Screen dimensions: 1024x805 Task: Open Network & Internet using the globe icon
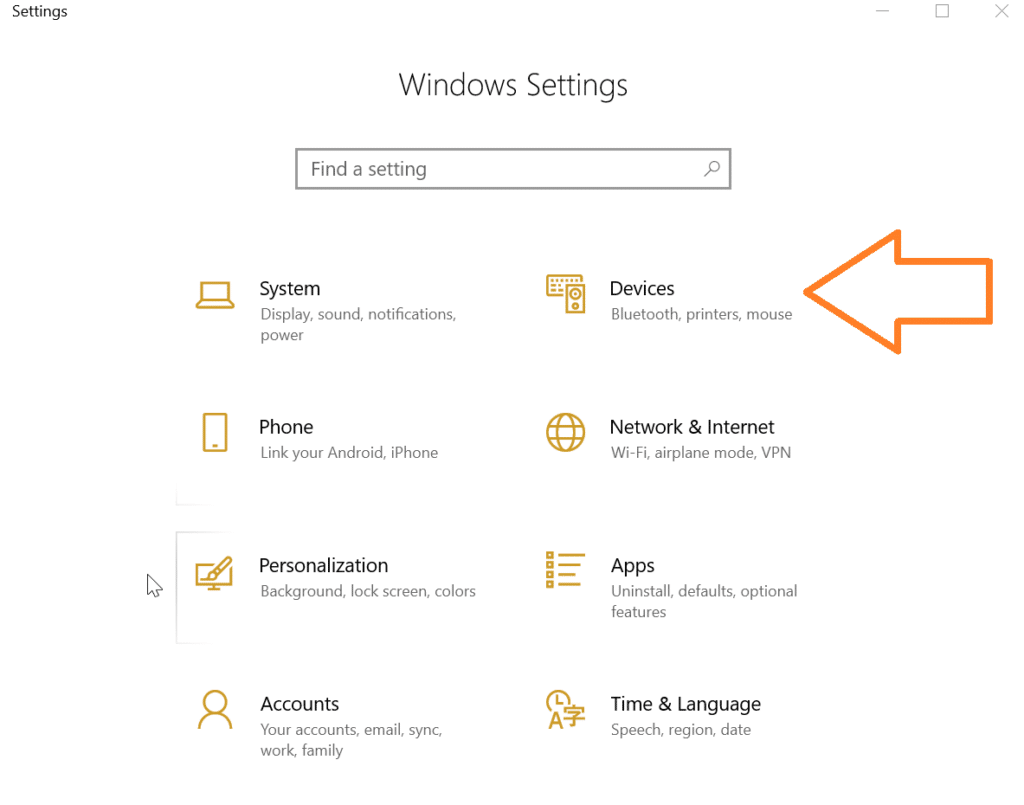[x=566, y=432]
